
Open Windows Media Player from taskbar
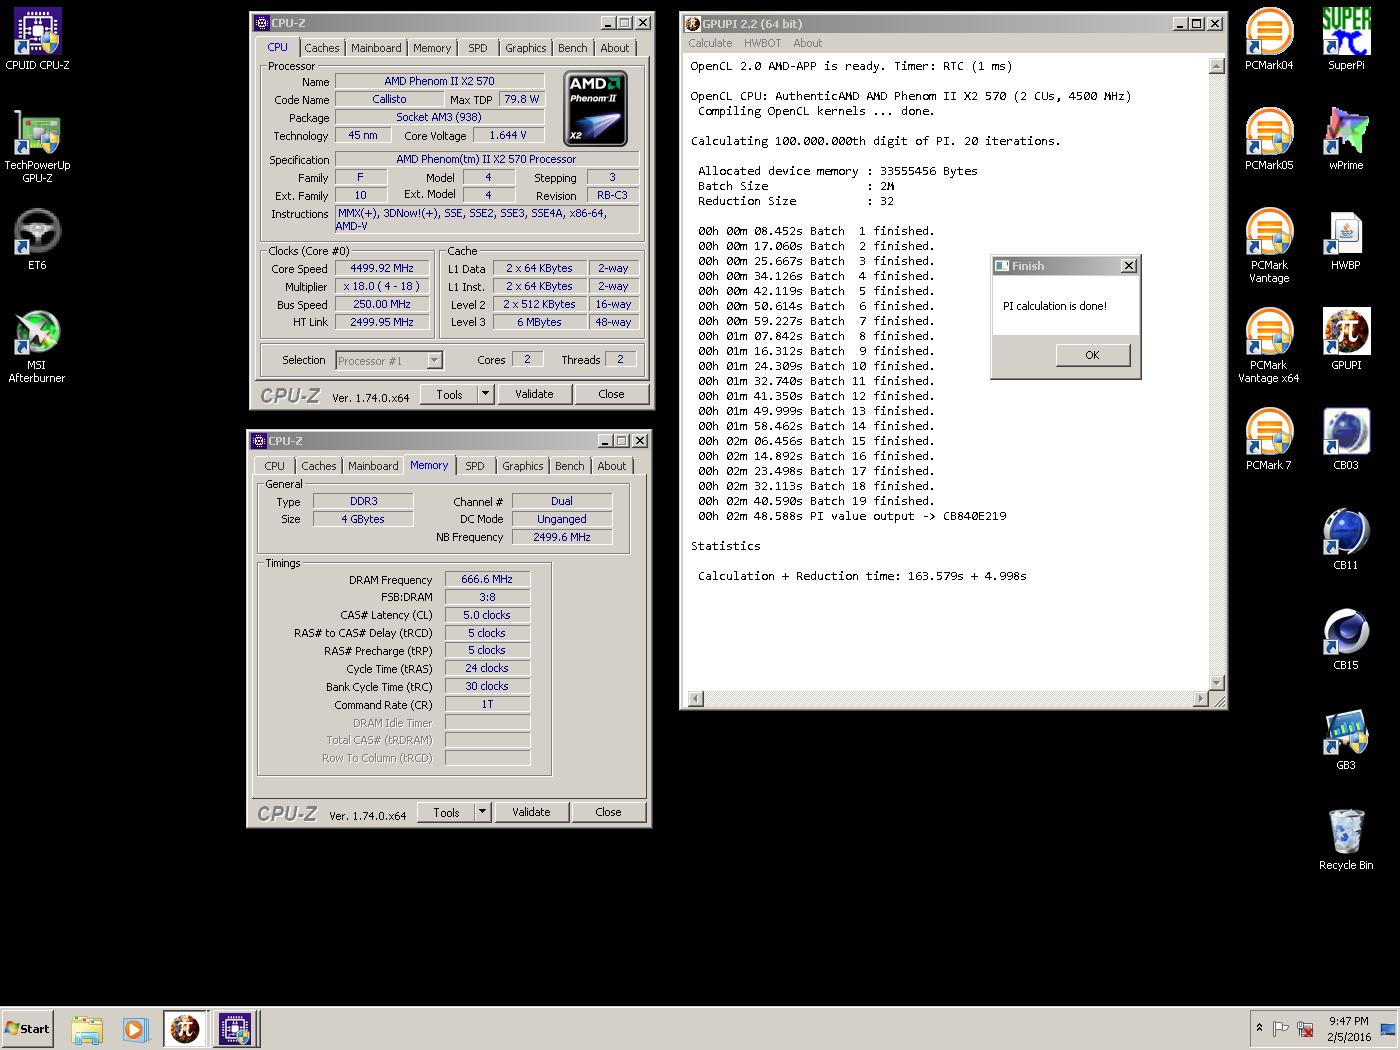point(135,1029)
